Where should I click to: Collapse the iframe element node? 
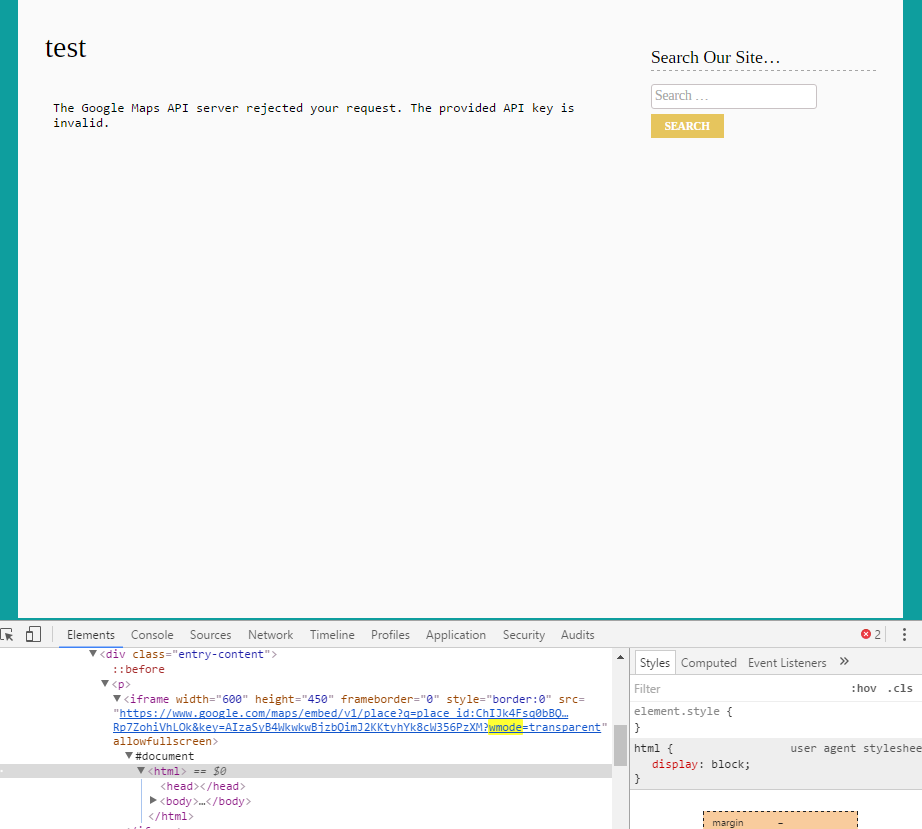click(x=117, y=698)
